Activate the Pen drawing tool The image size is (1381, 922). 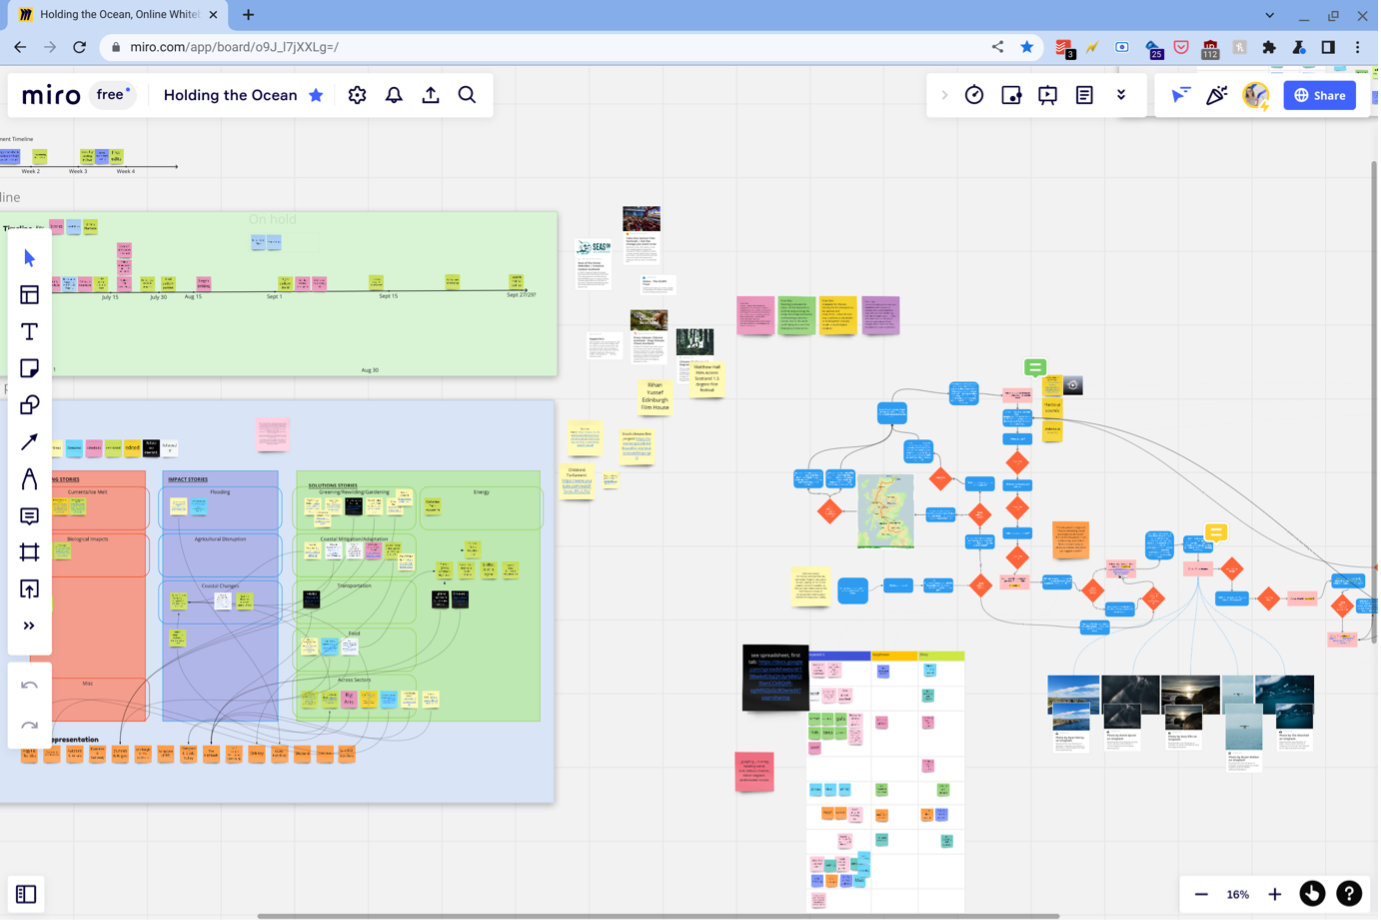(29, 479)
